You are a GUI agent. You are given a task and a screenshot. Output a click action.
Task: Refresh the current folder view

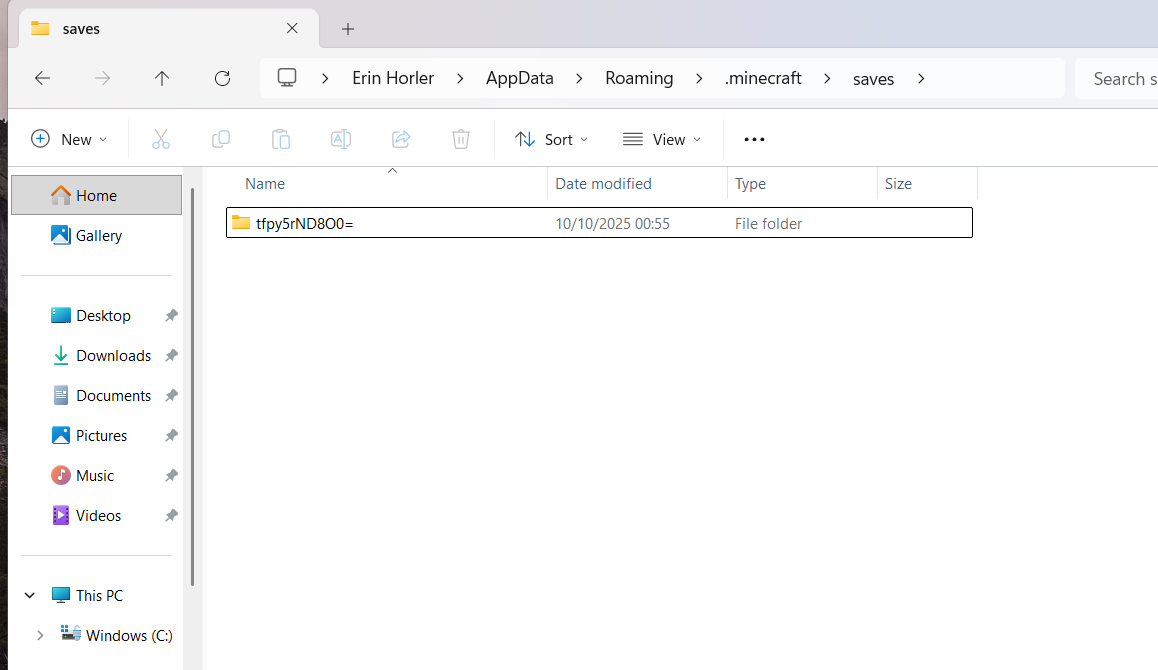[222, 78]
